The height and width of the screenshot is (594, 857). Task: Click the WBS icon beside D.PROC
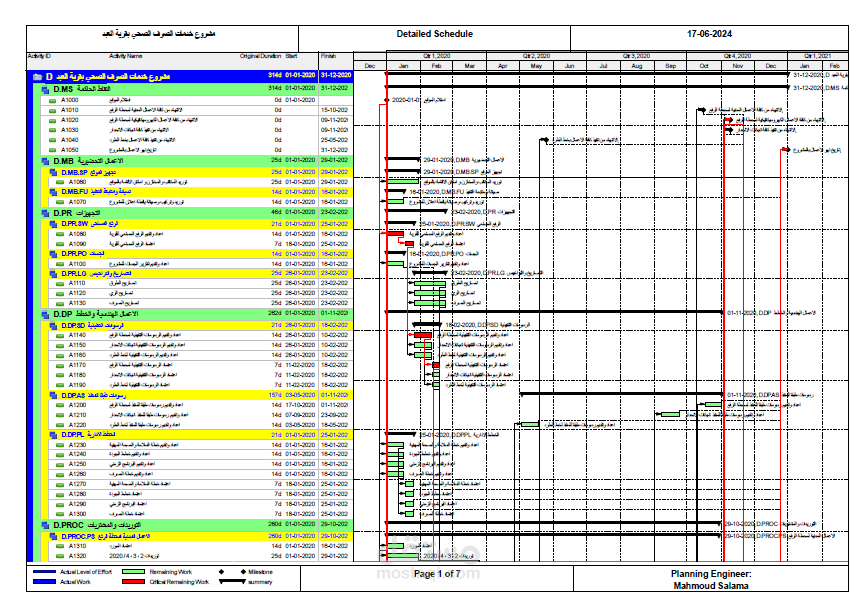pos(46,526)
